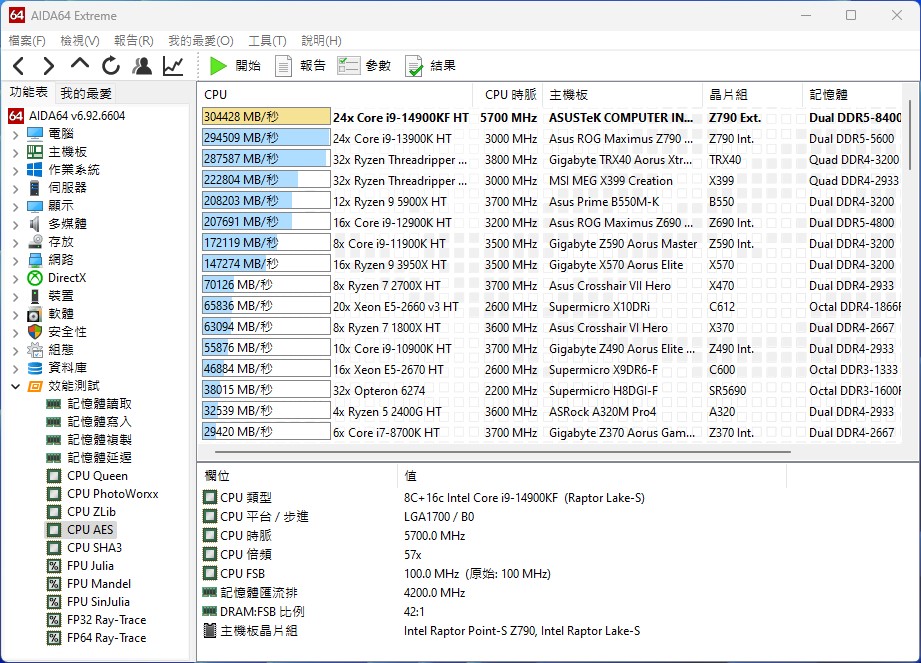Expand the DirectX tree node
The image size is (921, 663).
pyautogui.click(x=15, y=278)
